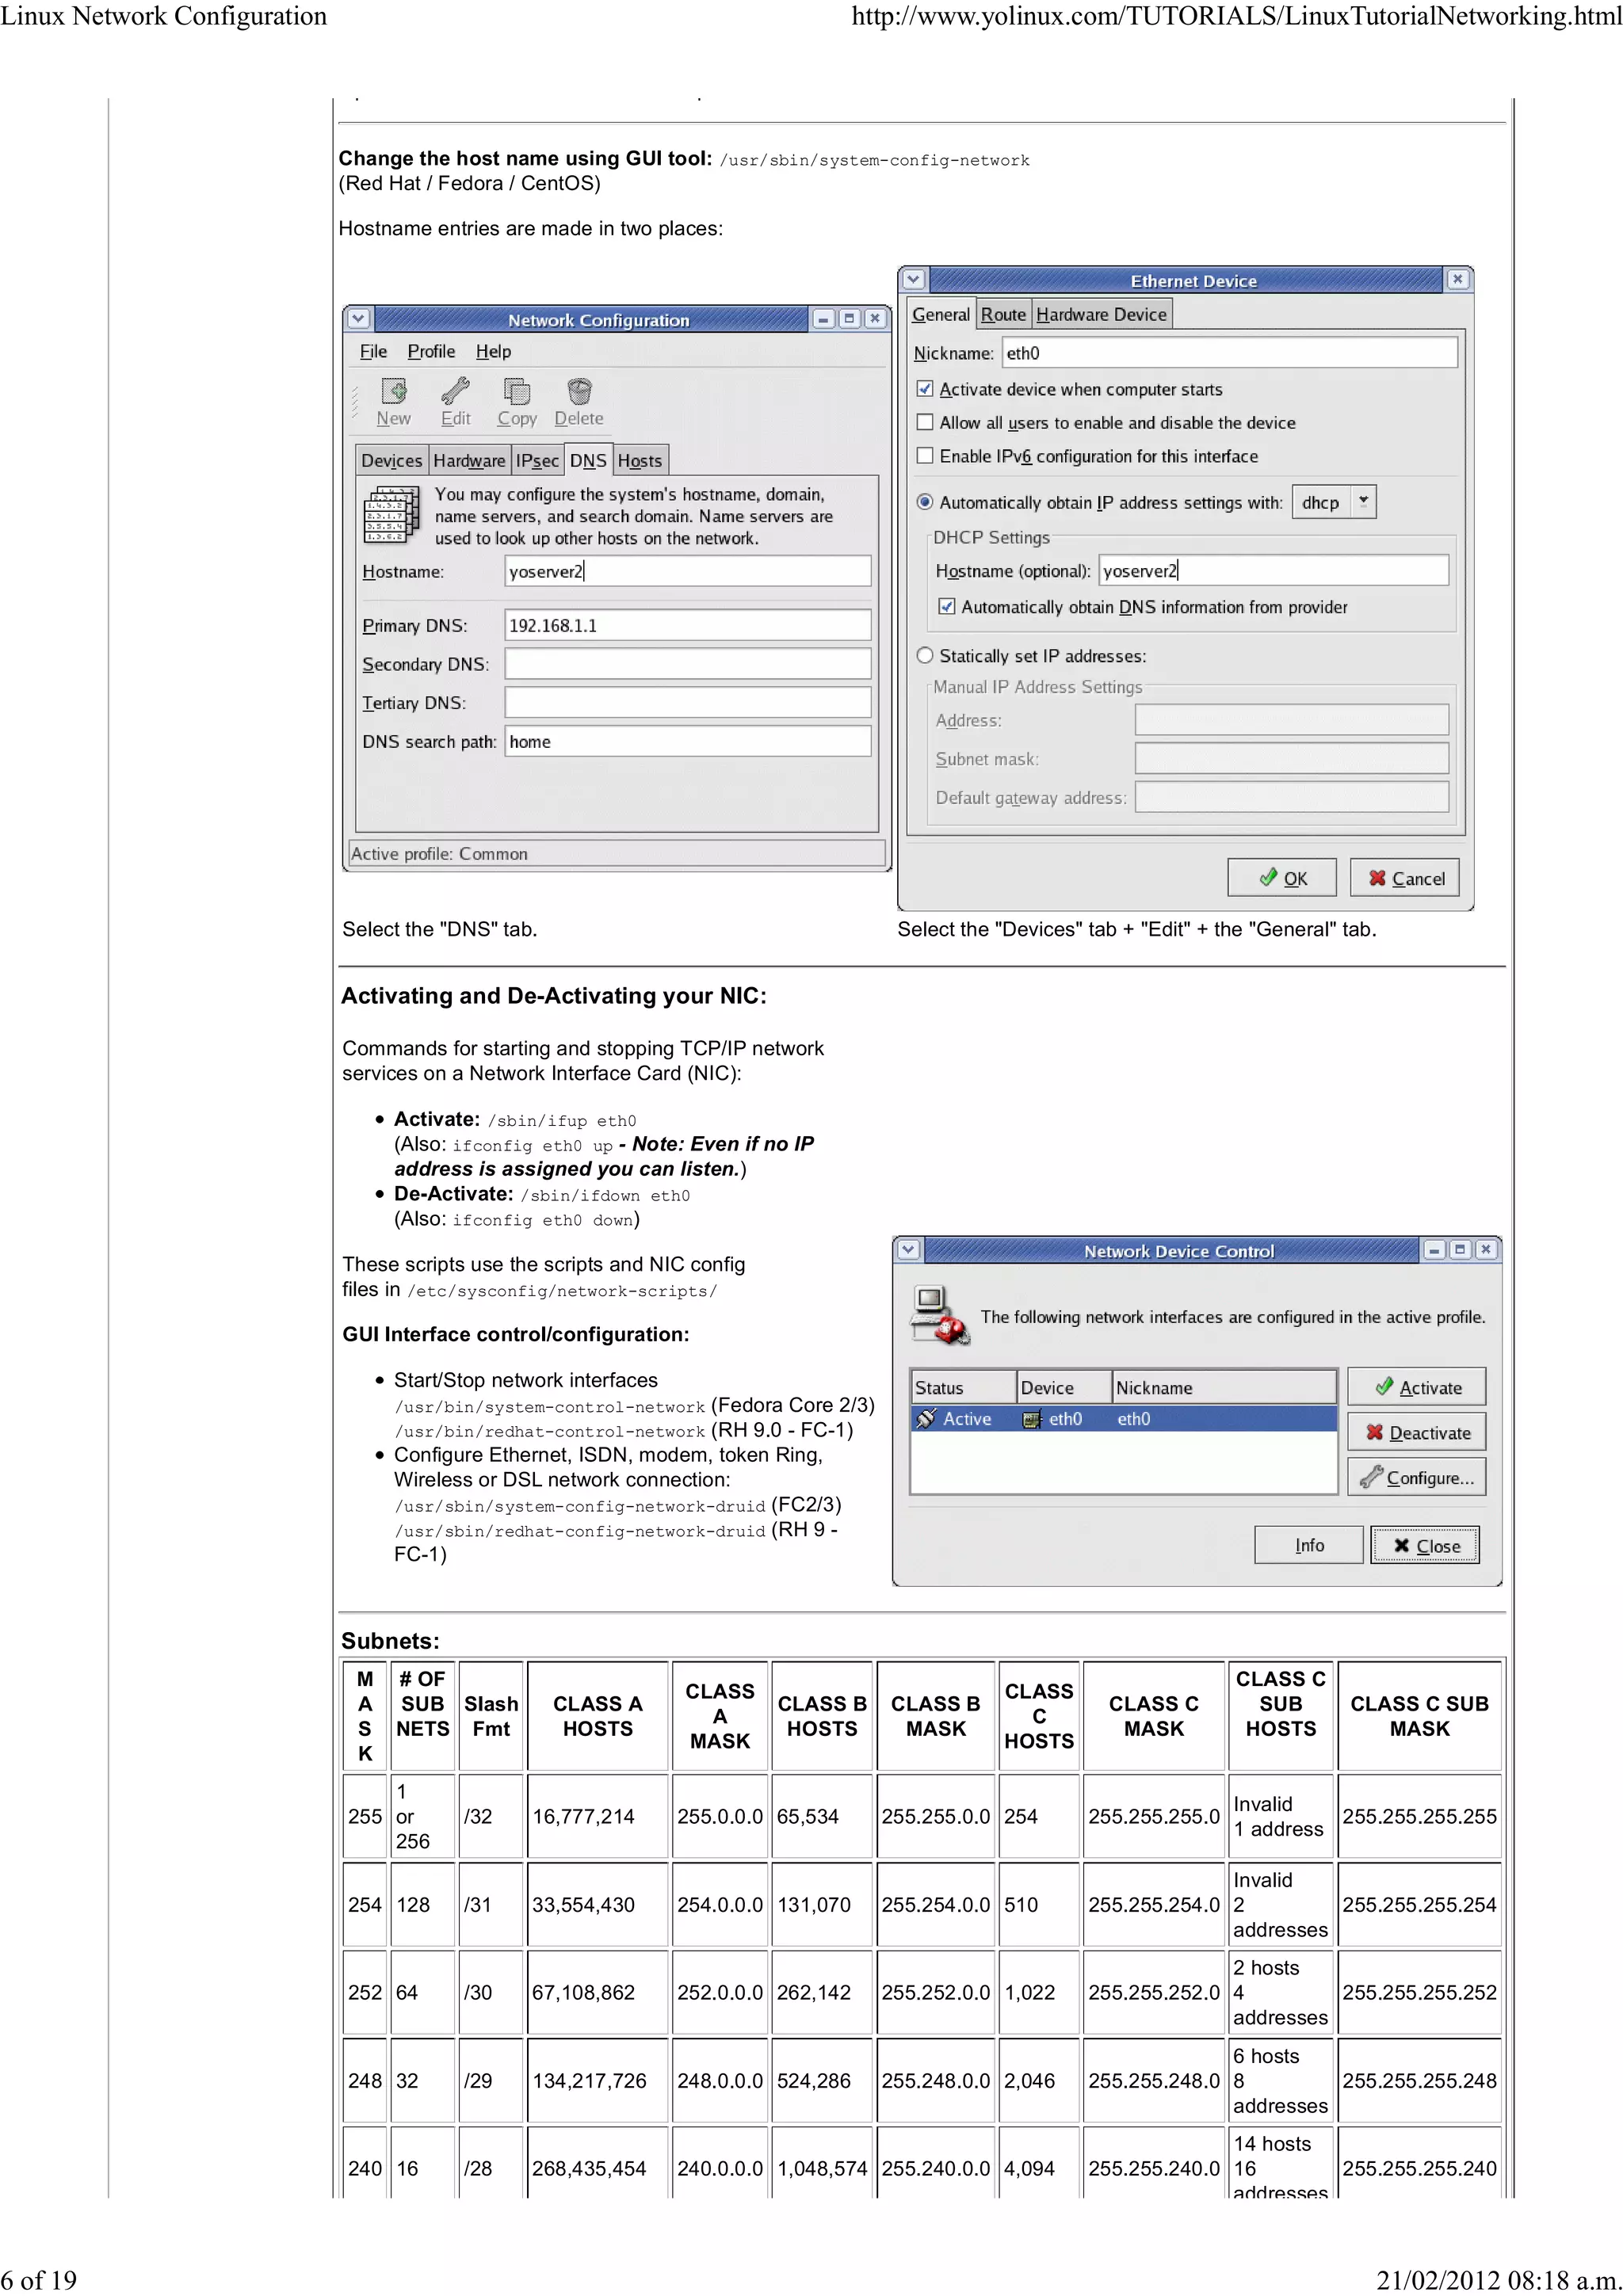Open the Help menu
The height and width of the screenshot is (2296, 1623).
(x=493, y=351)
